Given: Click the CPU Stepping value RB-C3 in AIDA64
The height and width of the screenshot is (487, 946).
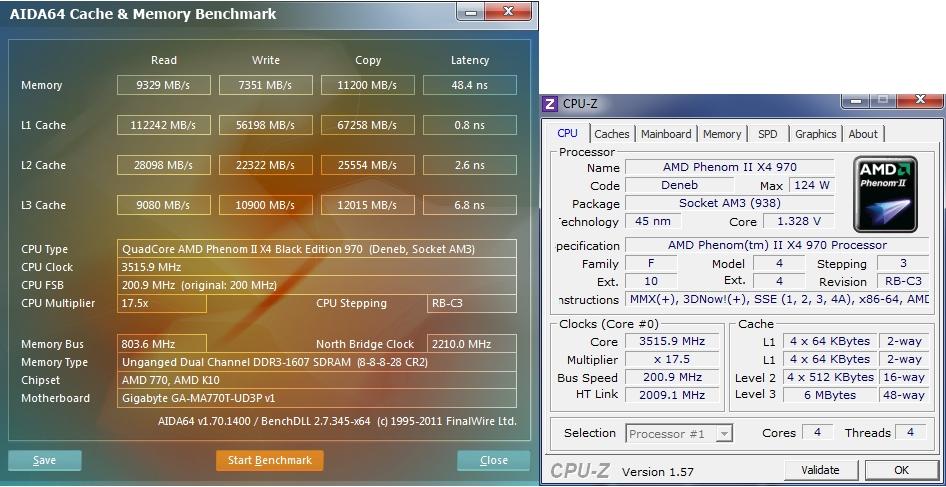Looking at the screenshot, I should (472, 303).
